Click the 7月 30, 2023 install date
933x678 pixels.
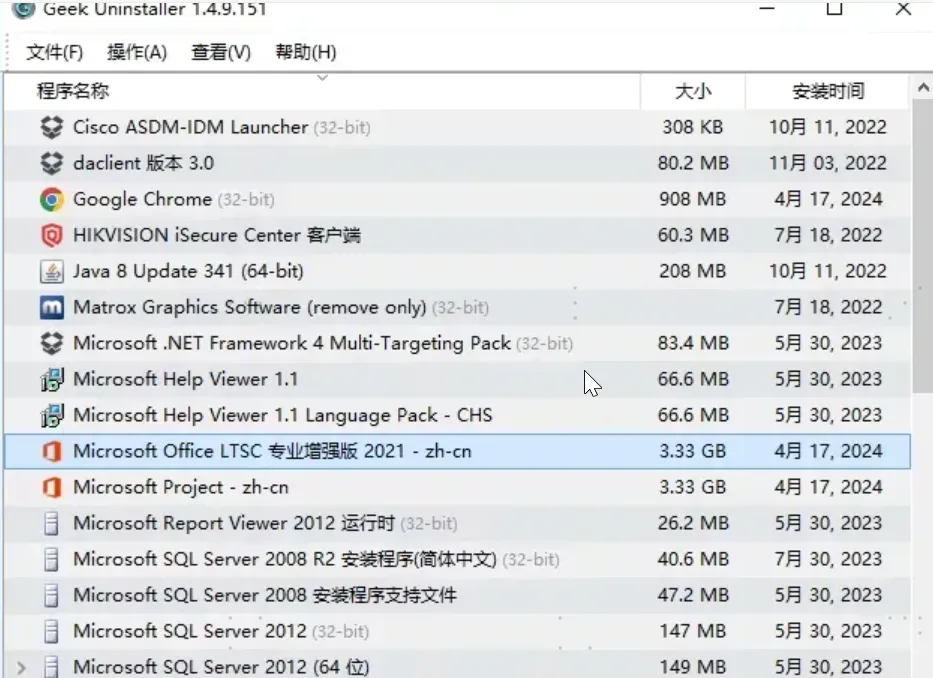[x=828, y=560]
